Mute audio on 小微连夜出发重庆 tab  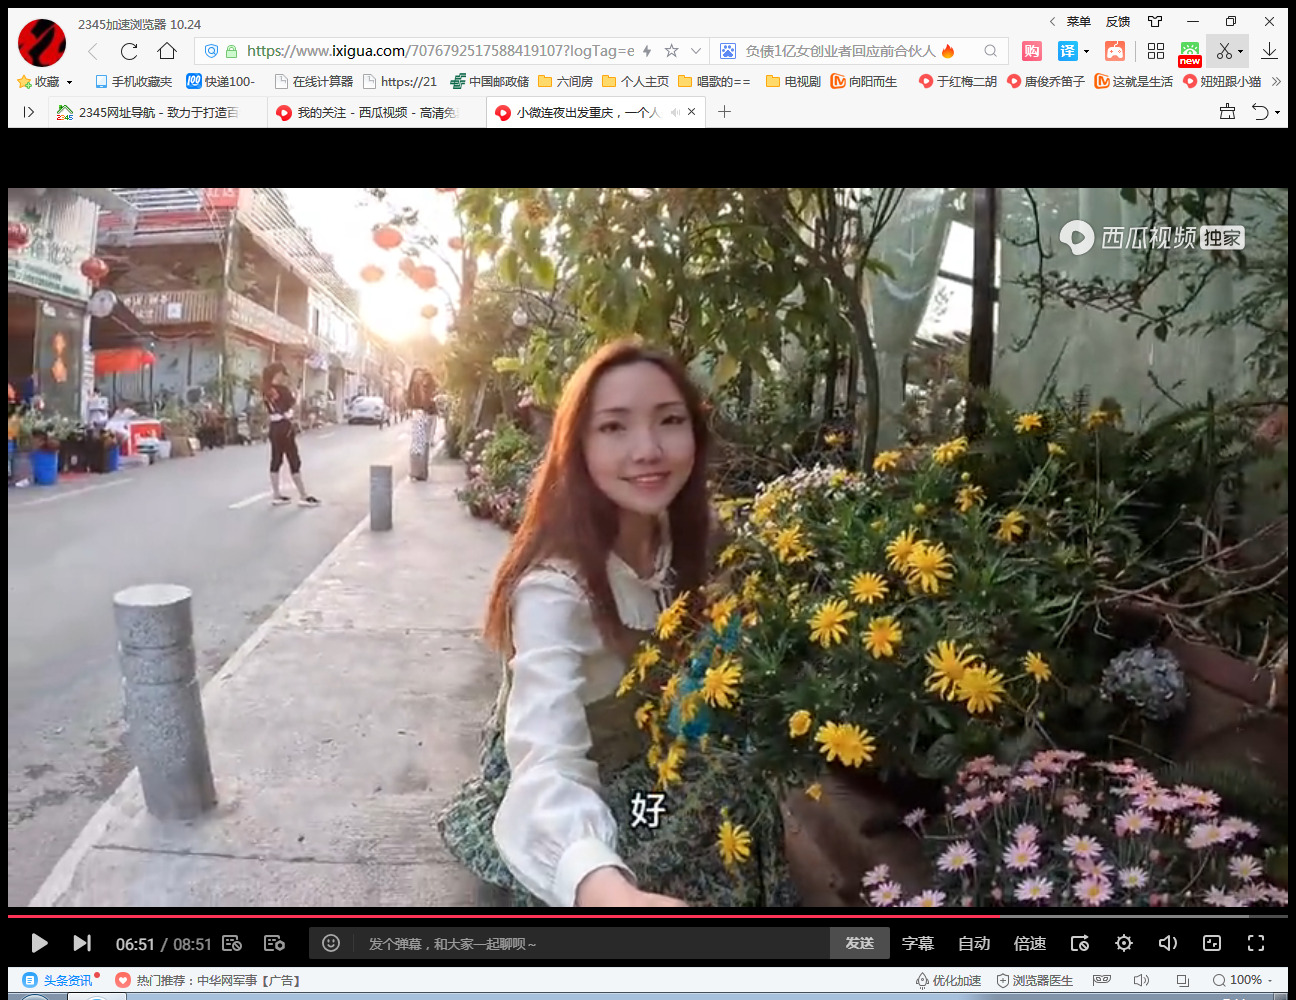pos(675,113)
